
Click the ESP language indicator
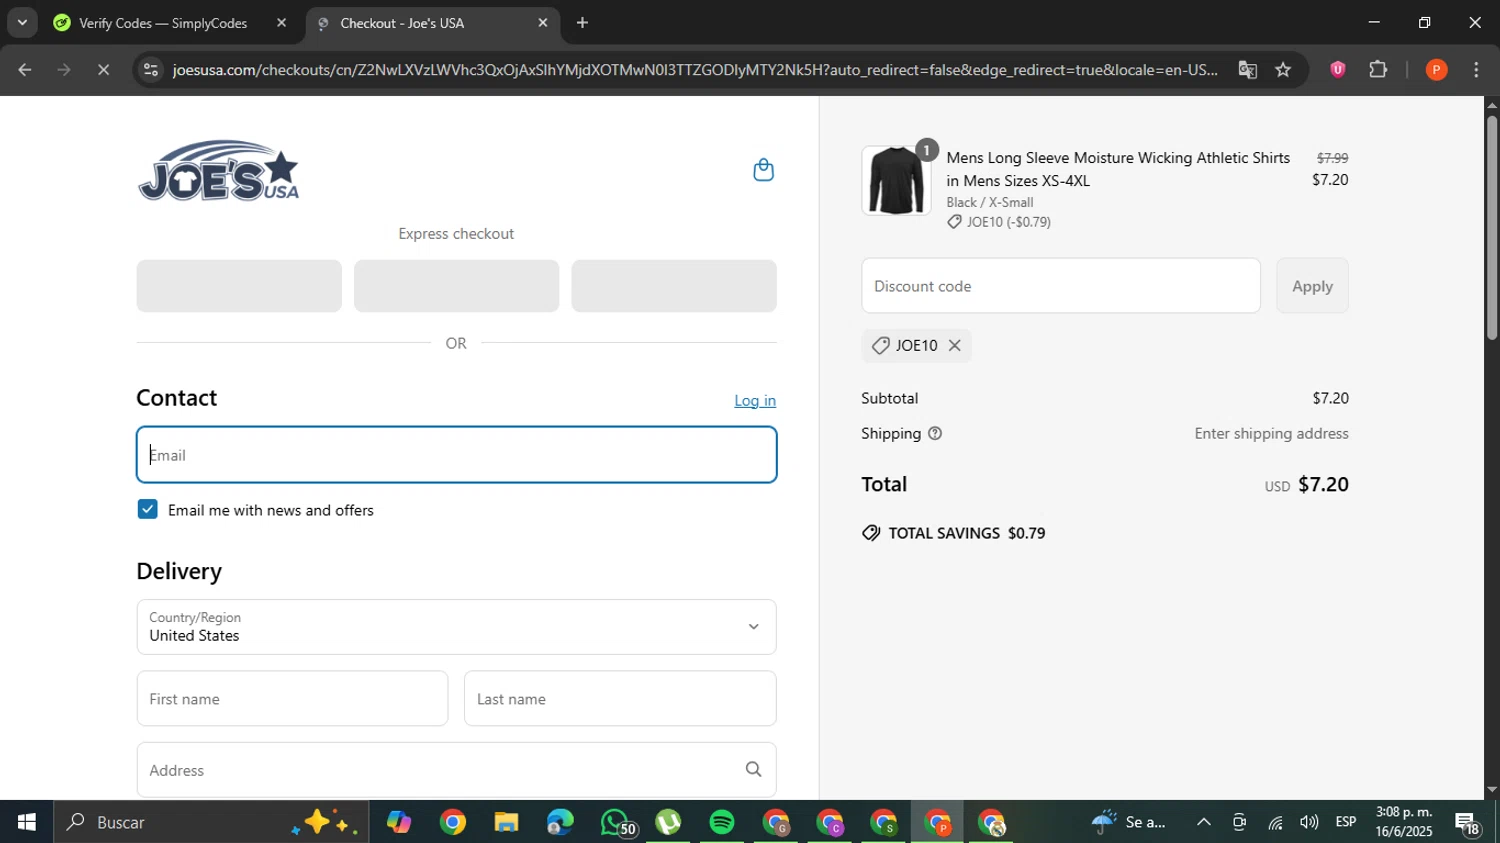pos(1345,822)
